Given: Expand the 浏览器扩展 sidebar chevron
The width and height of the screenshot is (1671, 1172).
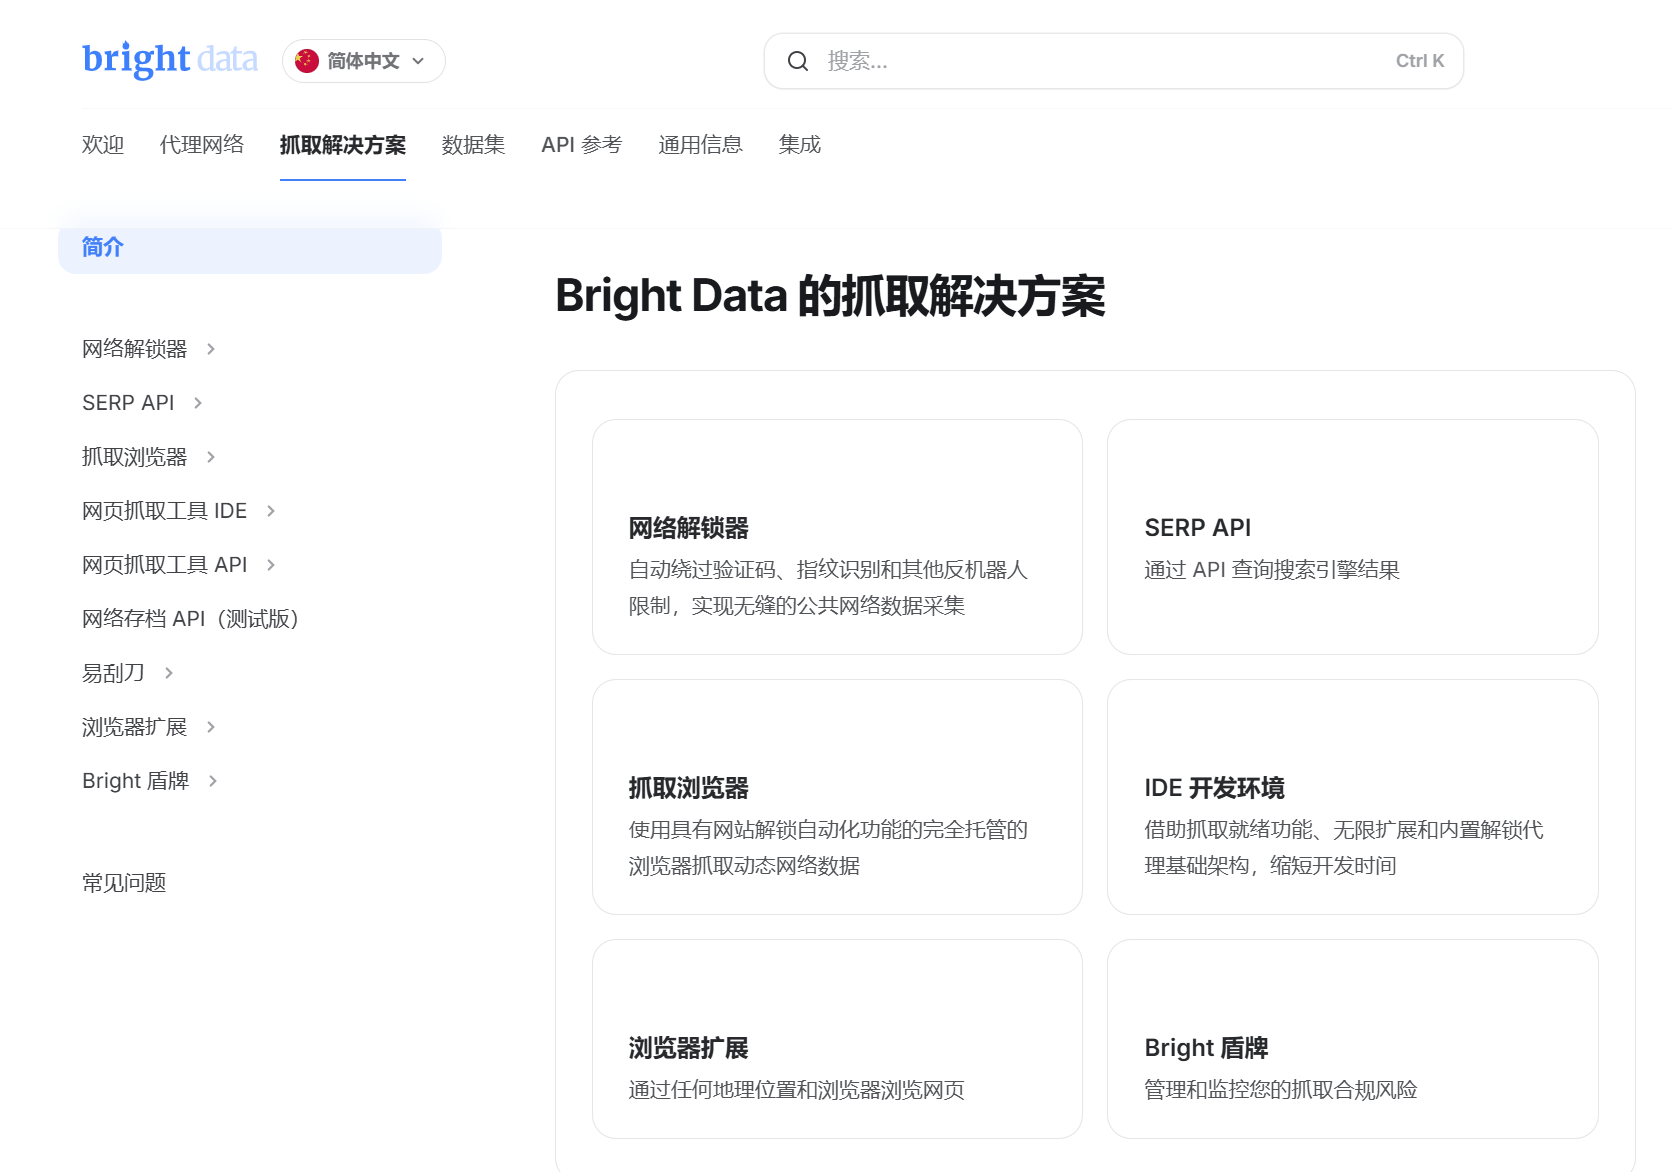Looking at the screenshot, I should (211, 727).
